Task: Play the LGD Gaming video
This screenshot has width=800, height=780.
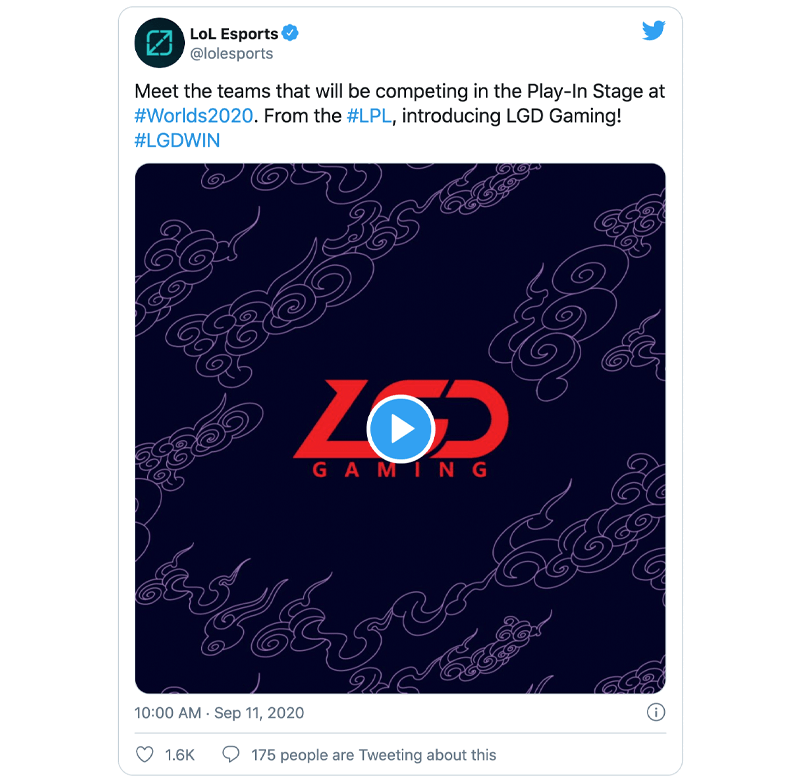Action: tap(401, 429)
